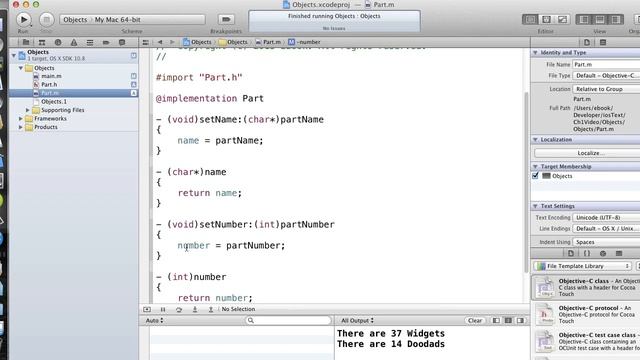640x360 pixels.
Task: Collapse the Objects project root
Action: click(x=13, y=55)
